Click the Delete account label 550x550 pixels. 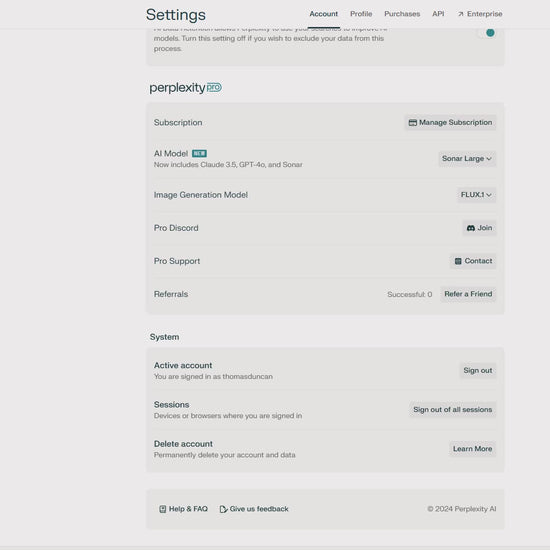[x=183, y=444]
